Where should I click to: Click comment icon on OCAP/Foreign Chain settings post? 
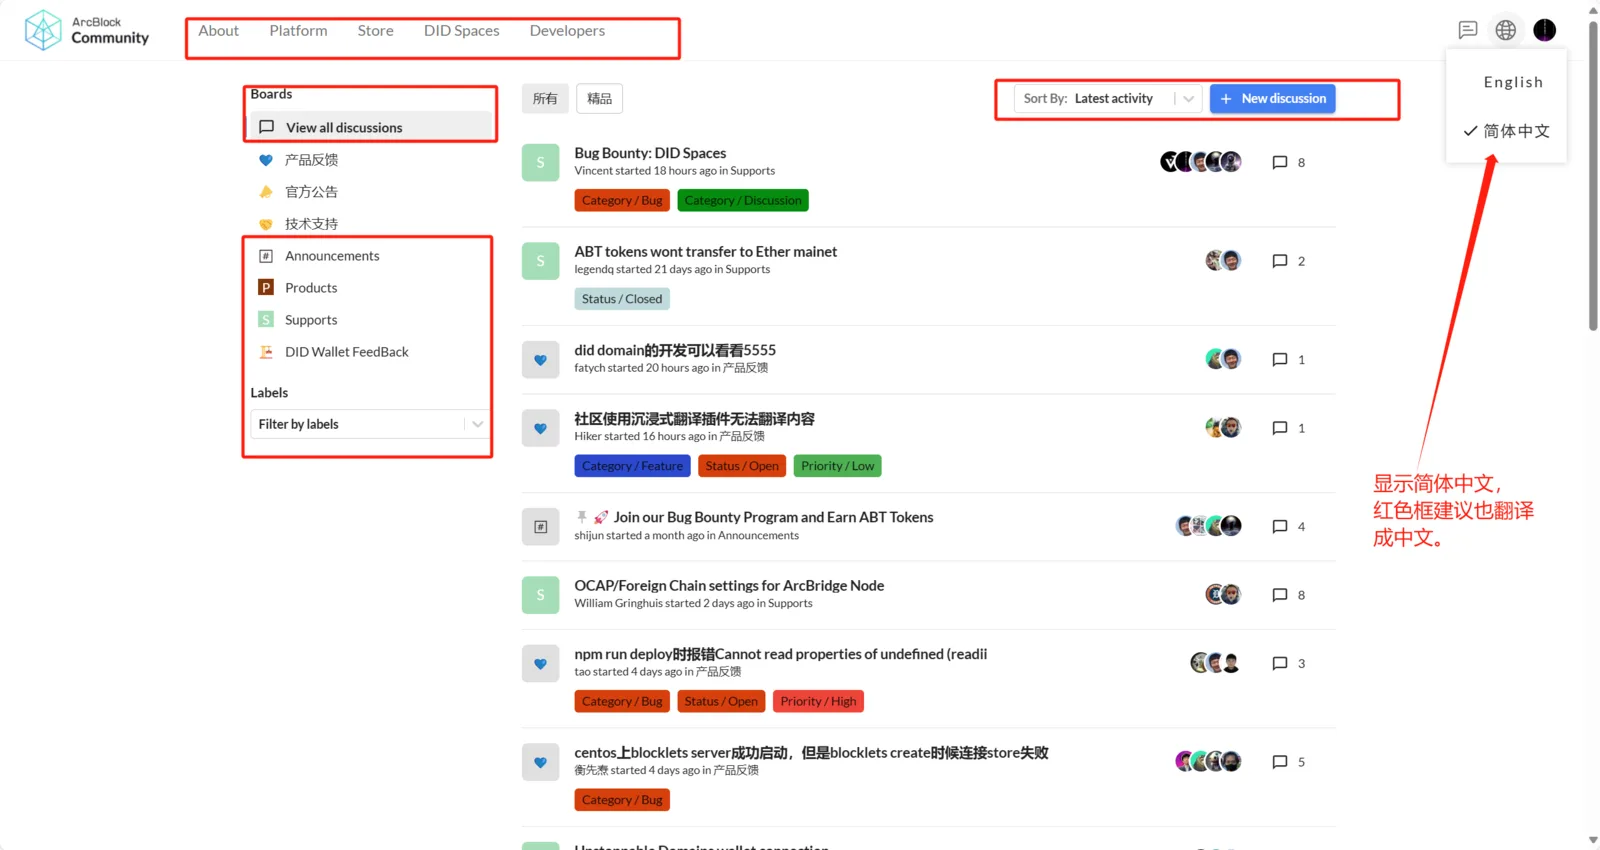pos(1280,595)
